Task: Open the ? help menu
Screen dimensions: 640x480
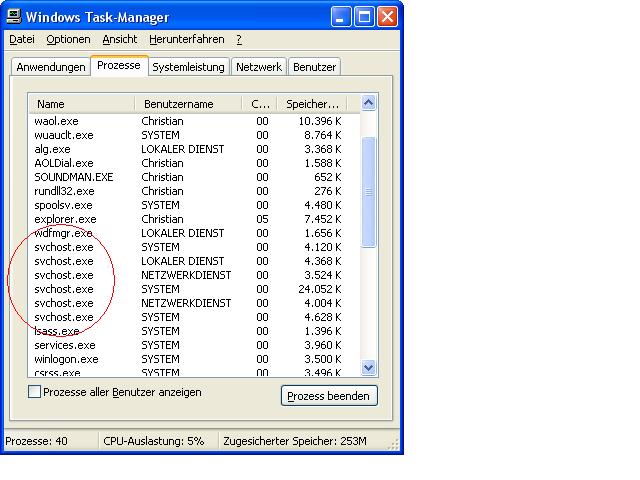Action: [x=239, y=39]
